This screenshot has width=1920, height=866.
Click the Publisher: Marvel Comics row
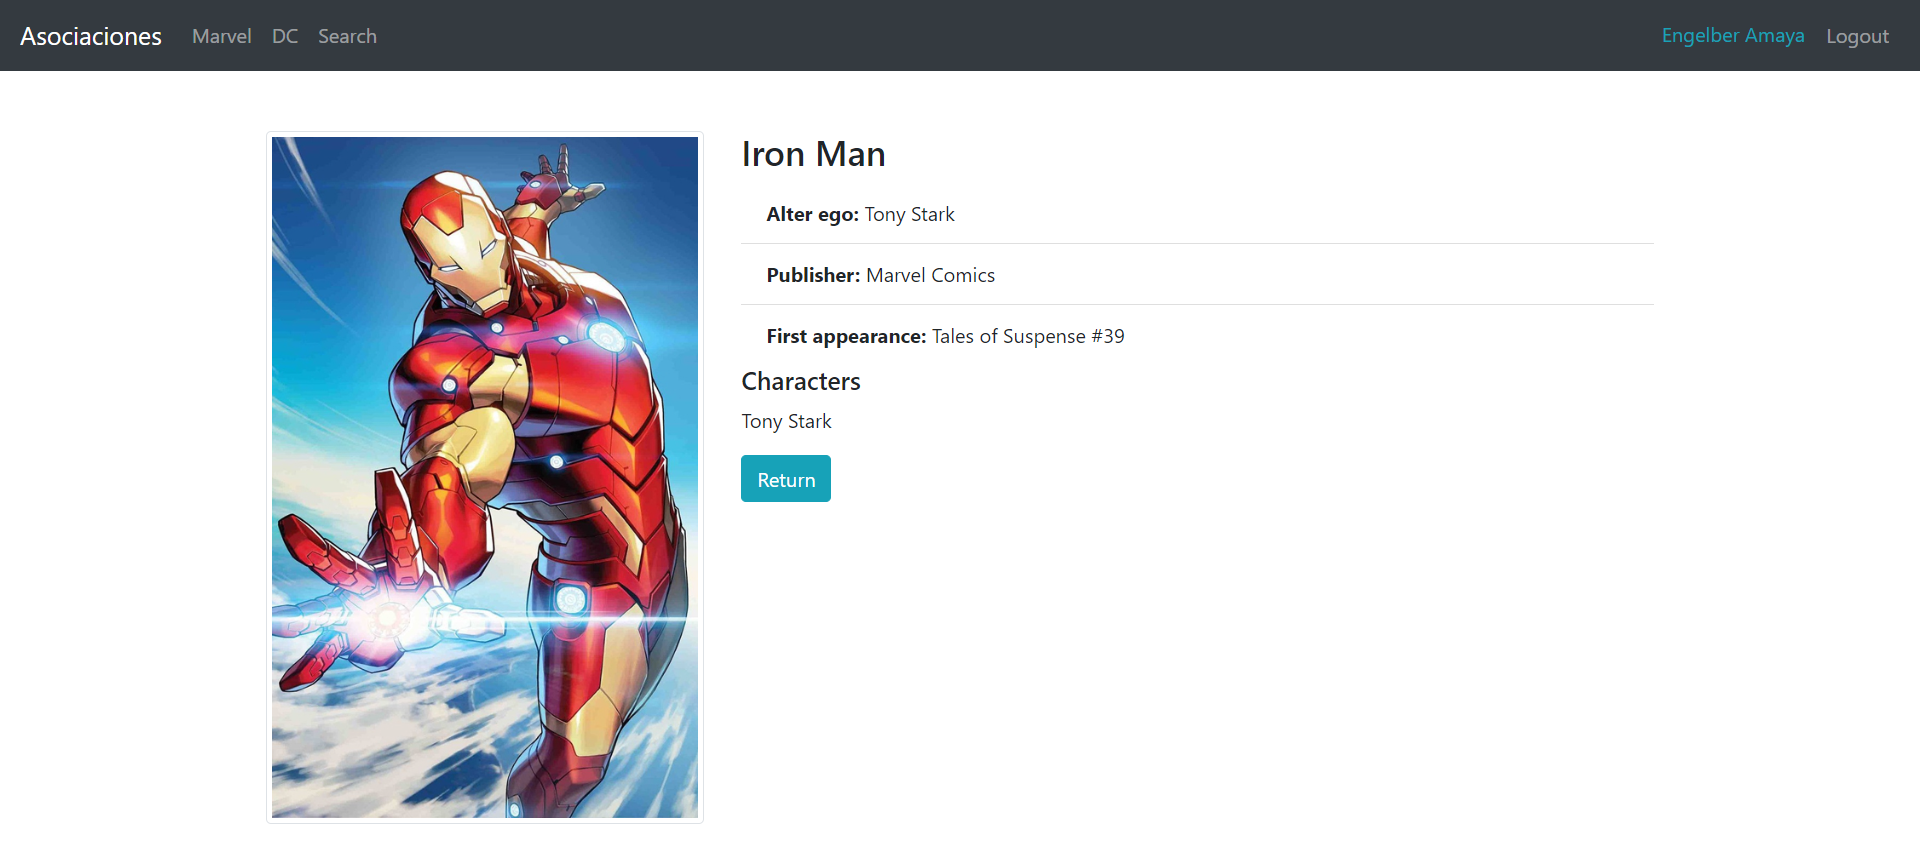click(1197, 275)
